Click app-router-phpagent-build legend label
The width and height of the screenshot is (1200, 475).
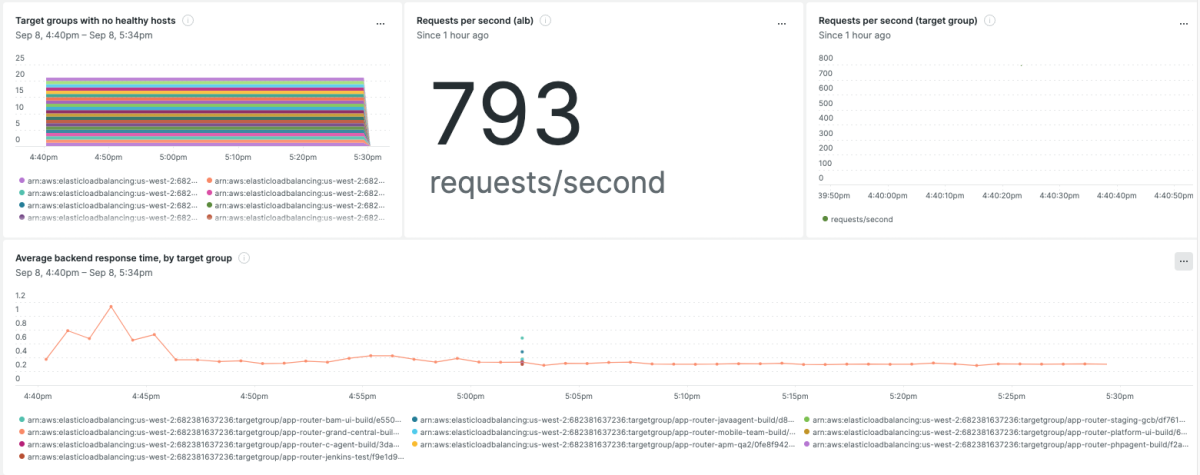click(x=1000, y=444)
